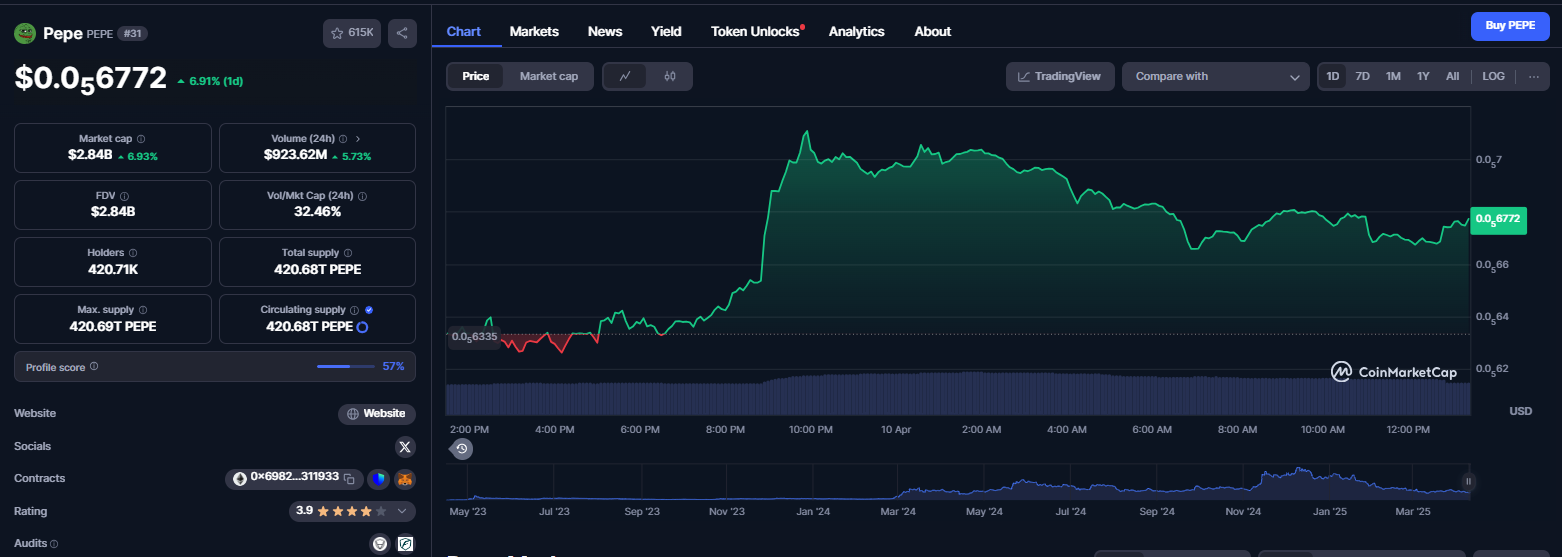Image resolution: width=1562 pixels, height=557 pixels.
Task: Click the Profile score progress bar
Action: click(x=346, y=367)
